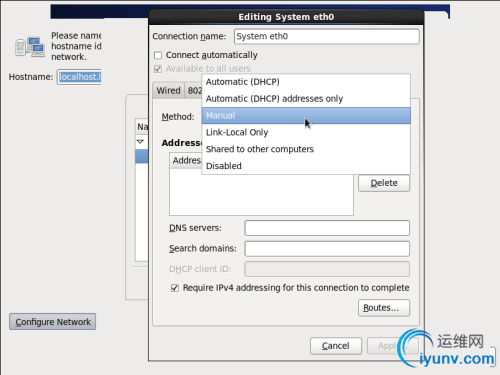Choose Automatic (DHCP) addresses only
This screenshot has width=500, height=375.
pos(306,99)
